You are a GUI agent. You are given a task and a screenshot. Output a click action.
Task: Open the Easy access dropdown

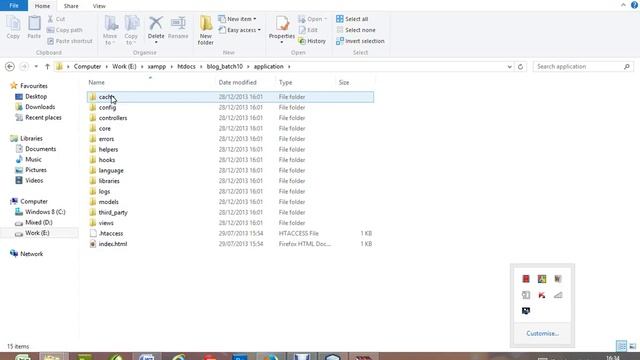[240, 30]
